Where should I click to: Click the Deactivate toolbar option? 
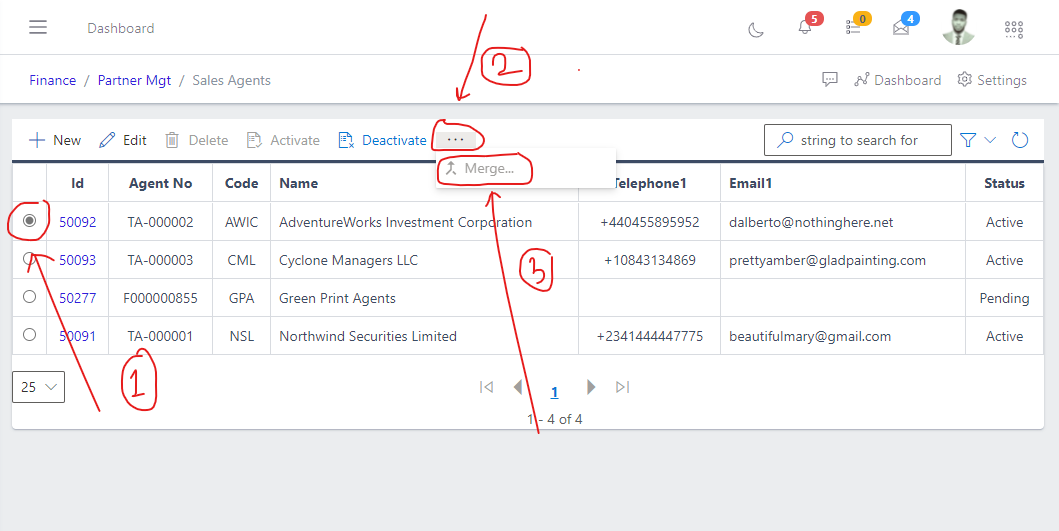tap(383, 140)
